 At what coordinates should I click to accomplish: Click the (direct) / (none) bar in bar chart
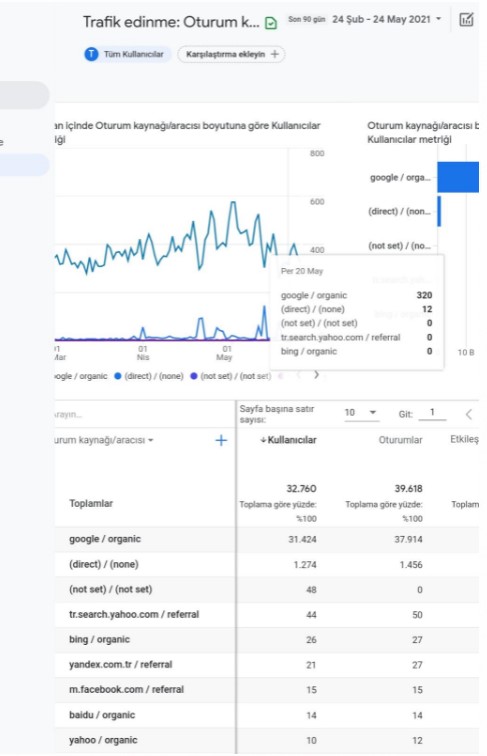[x=439, y=211]
